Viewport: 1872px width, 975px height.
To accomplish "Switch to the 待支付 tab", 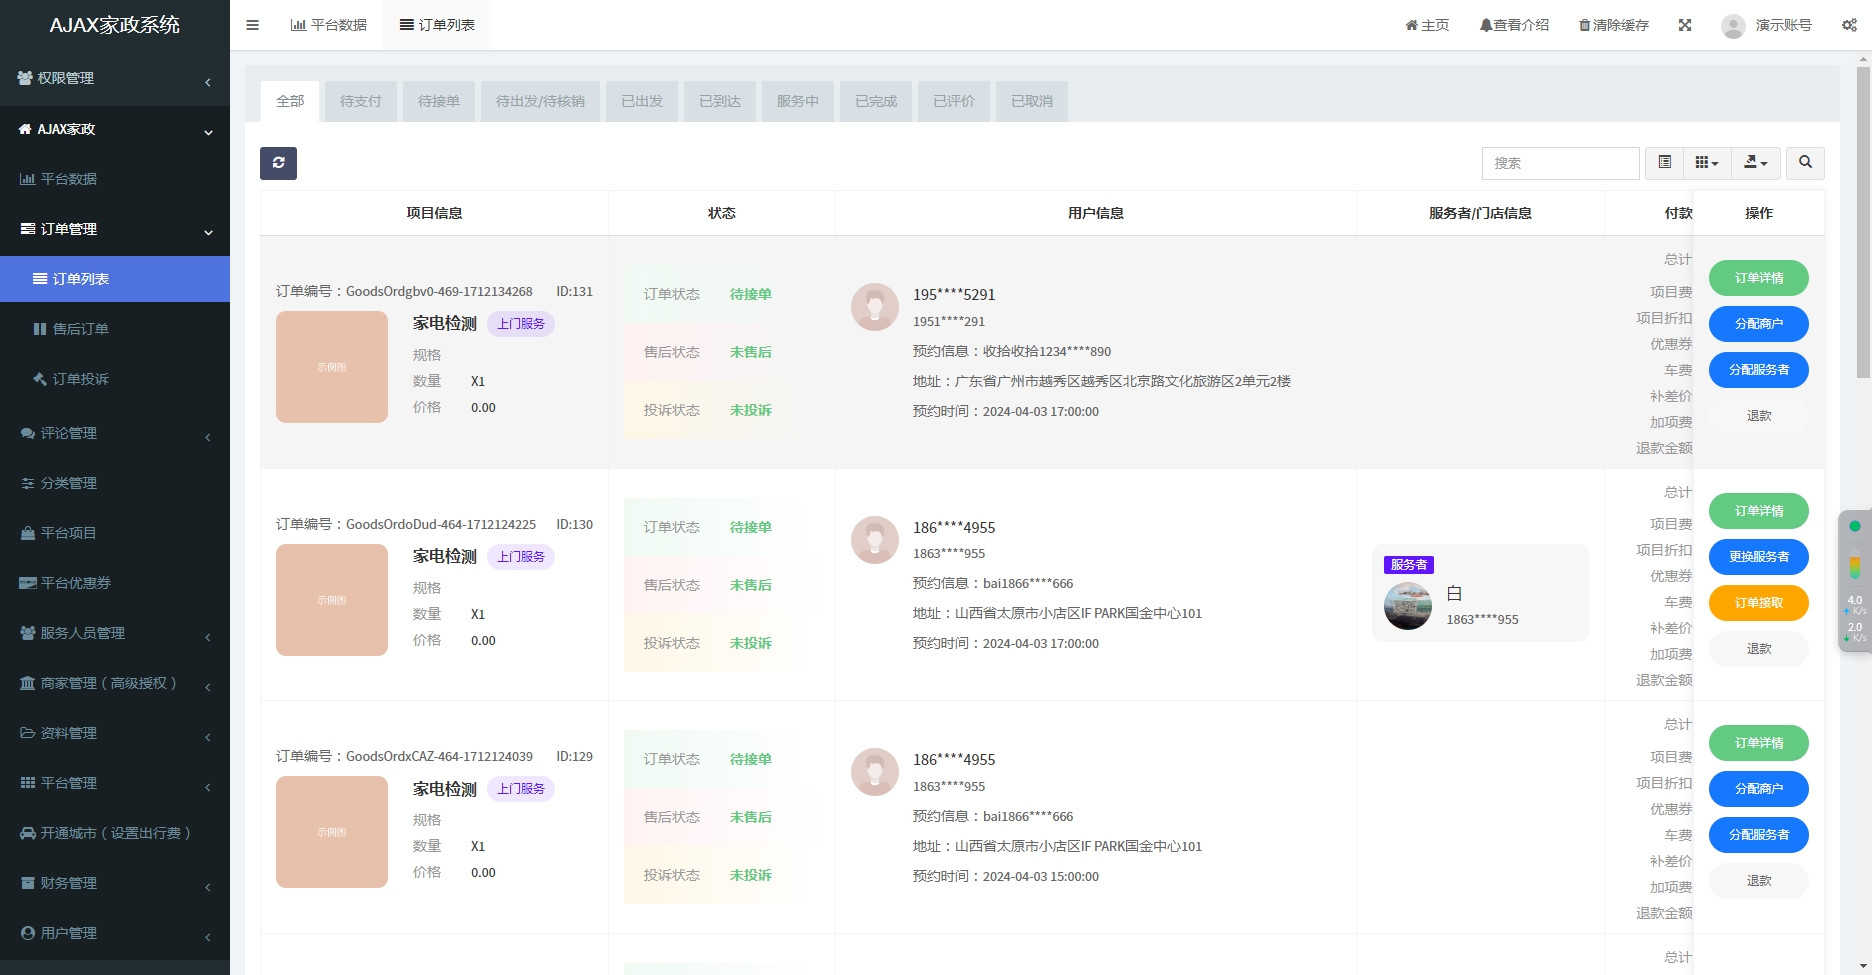I will [x=360, y=101].
